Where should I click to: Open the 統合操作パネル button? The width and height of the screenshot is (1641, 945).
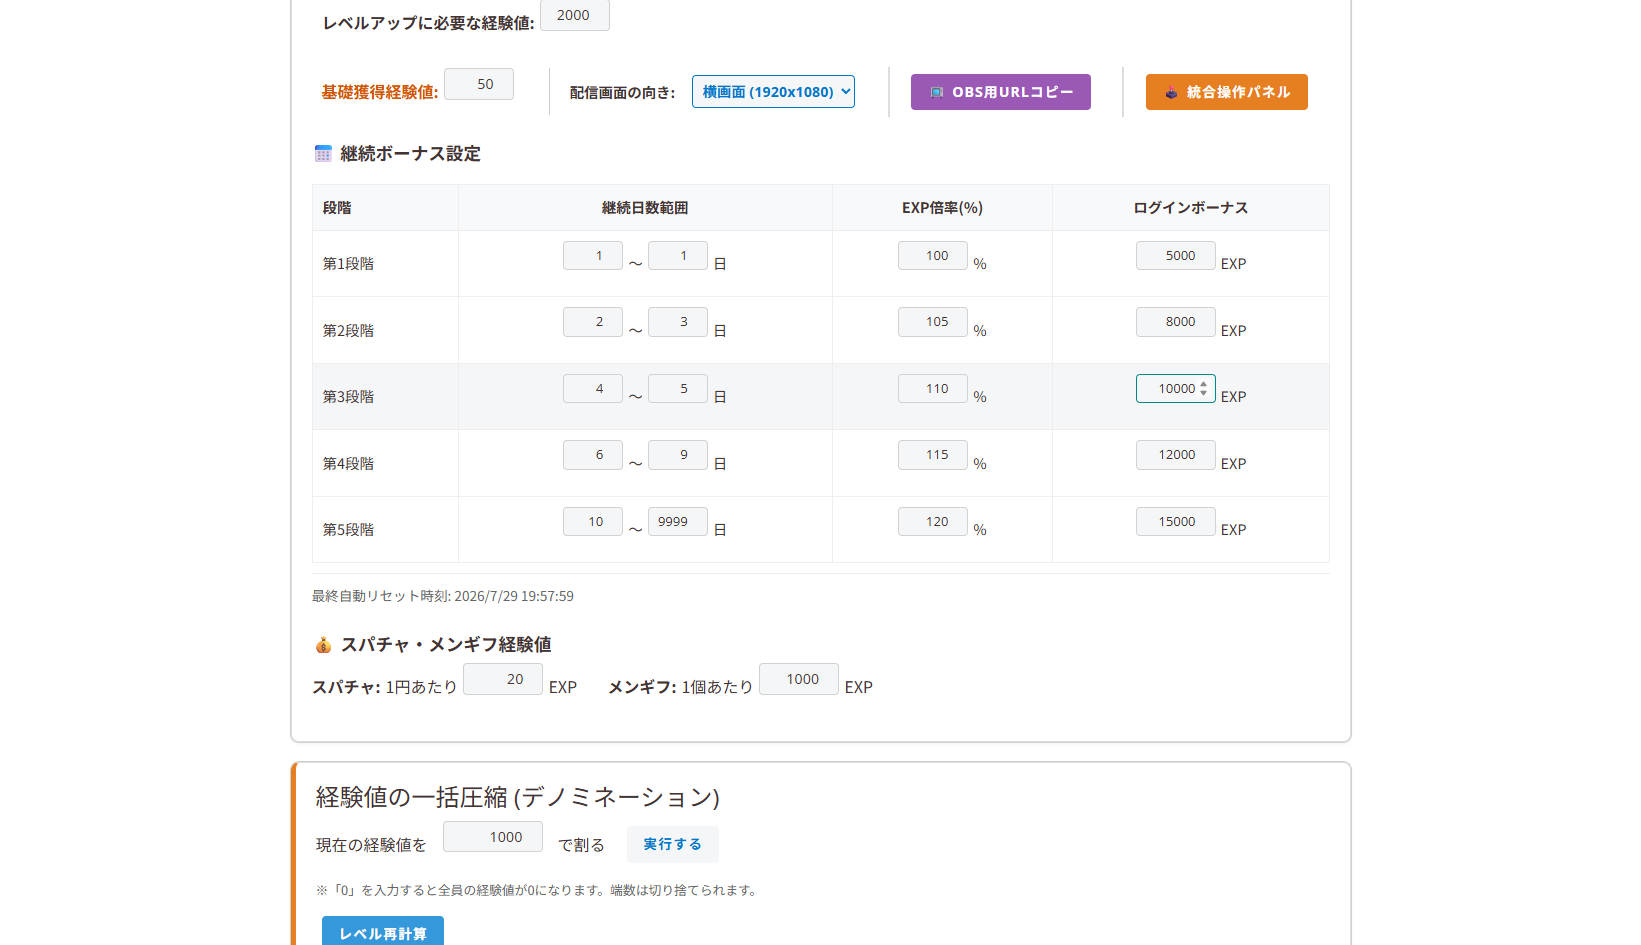pyautogui.click(x=1226, y=92)
